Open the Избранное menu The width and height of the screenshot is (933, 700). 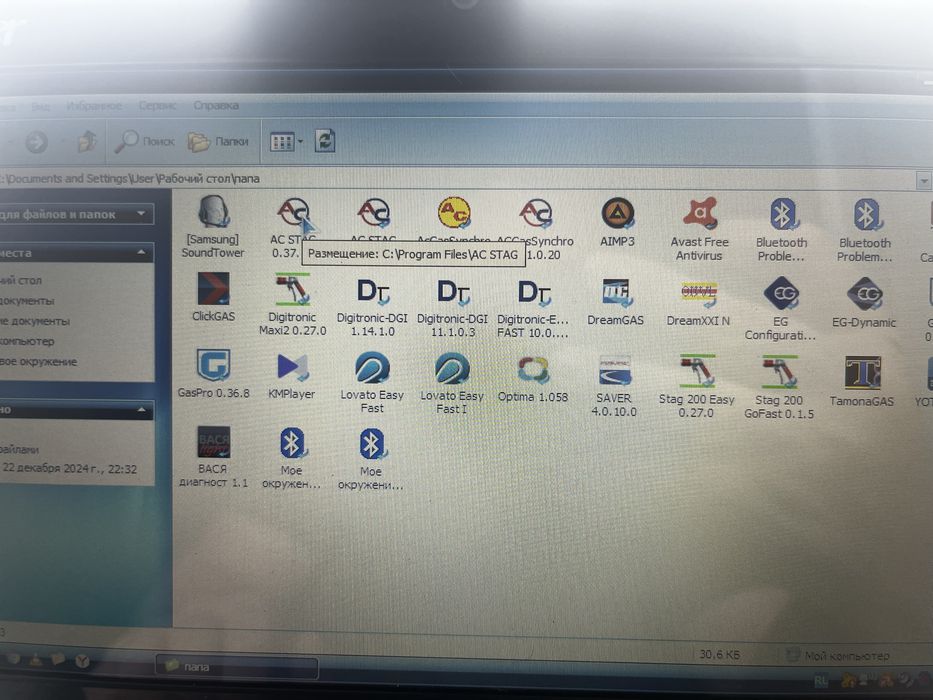(93, 106)
